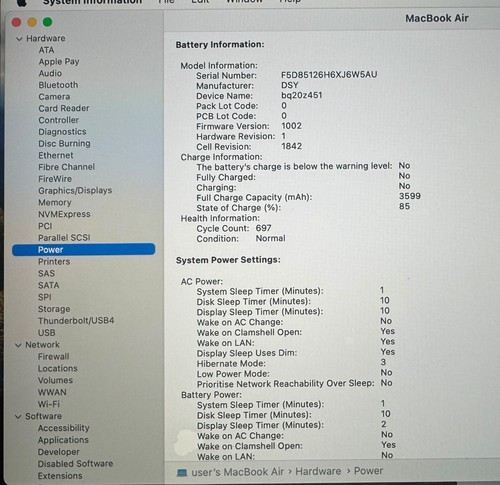500x485 pixels.
Task: Click Hardware in the bottom path bar
Action: coord(318,471)
